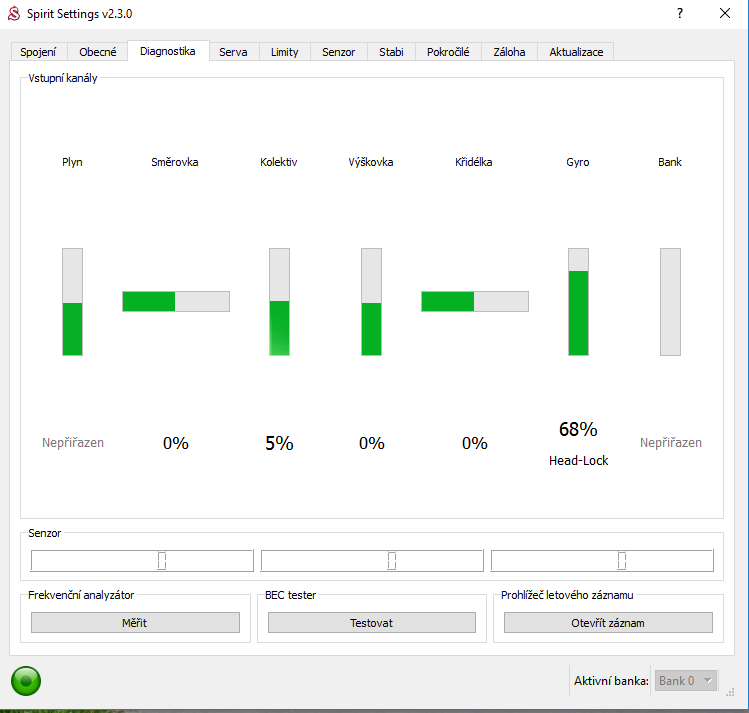Open the Pokročilé tab
Screen dimensions: 749x713
[x=447, y=52]
